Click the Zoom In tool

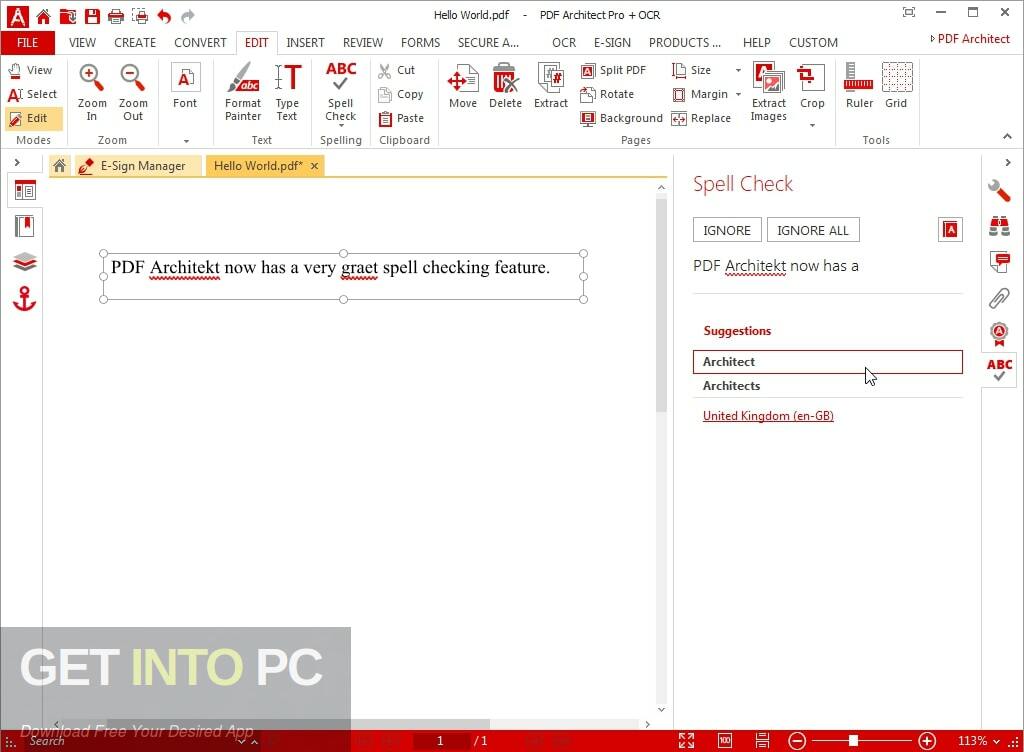pos(91,92)
